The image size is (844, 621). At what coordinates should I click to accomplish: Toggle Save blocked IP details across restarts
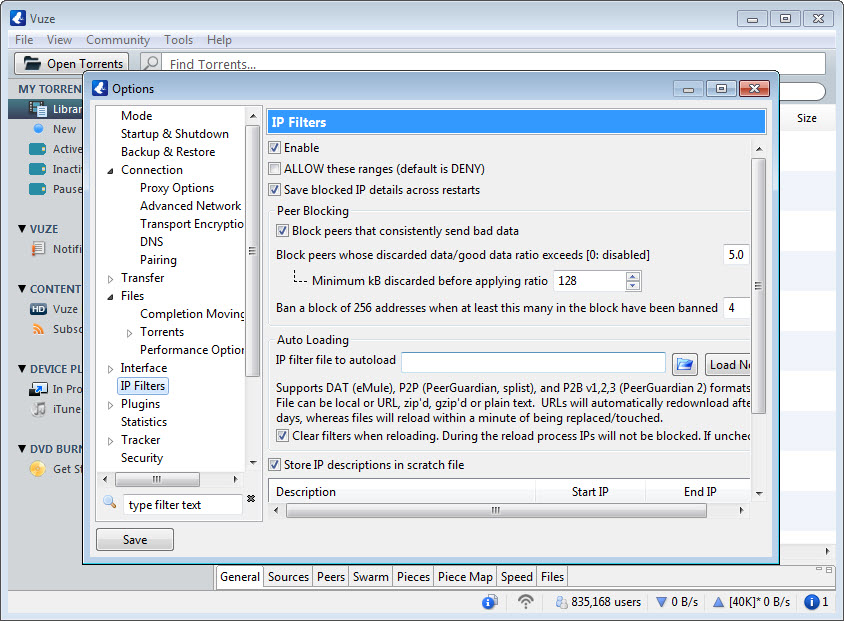(275, 189)
